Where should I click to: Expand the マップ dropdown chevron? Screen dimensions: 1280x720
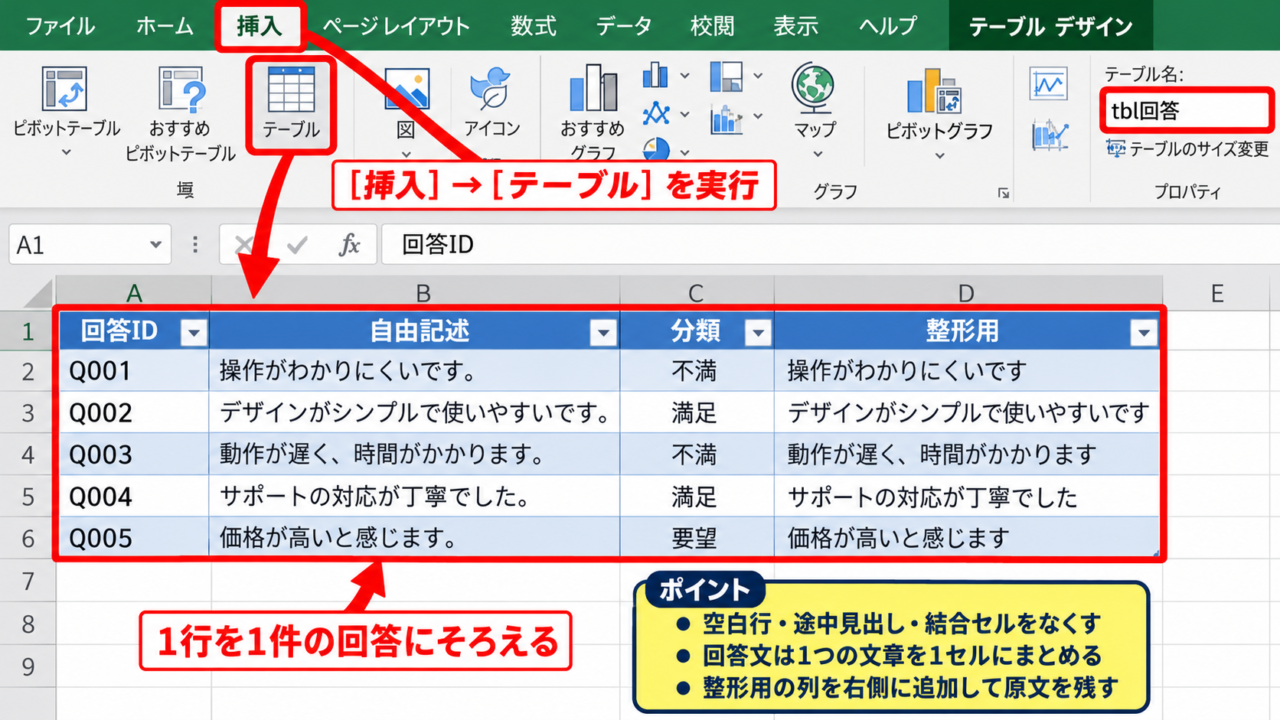pyautogui.click(x=816, y=154)
